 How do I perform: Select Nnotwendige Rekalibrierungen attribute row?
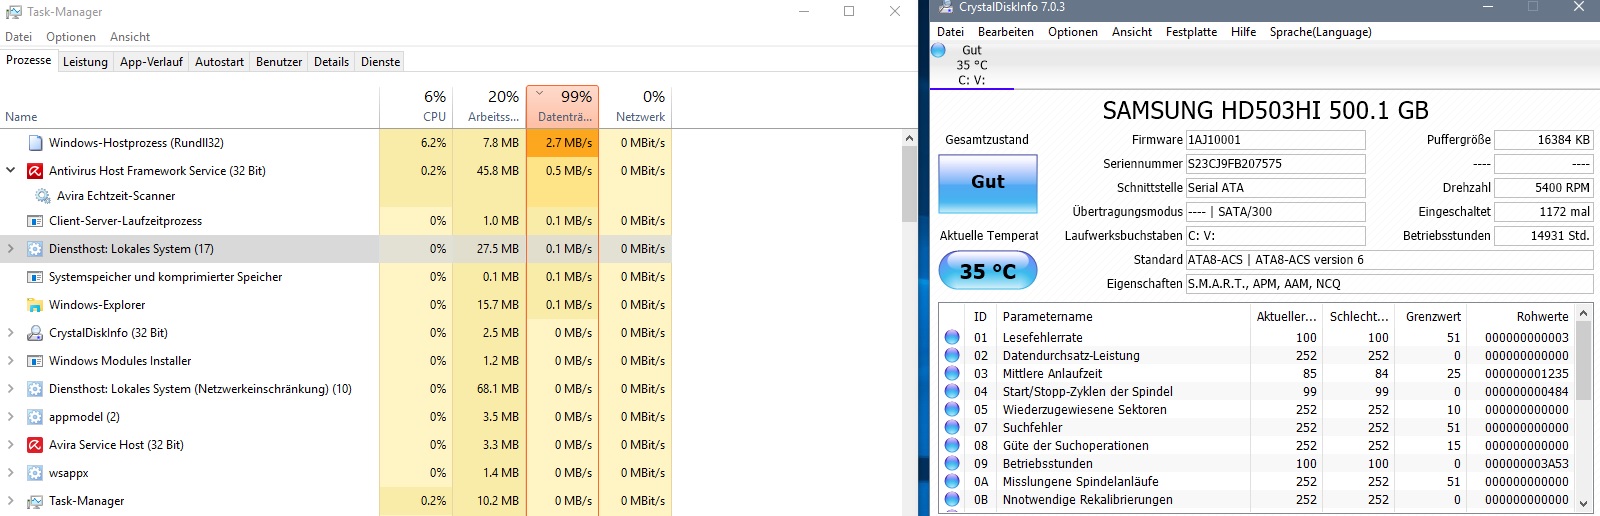point(1257,500)
